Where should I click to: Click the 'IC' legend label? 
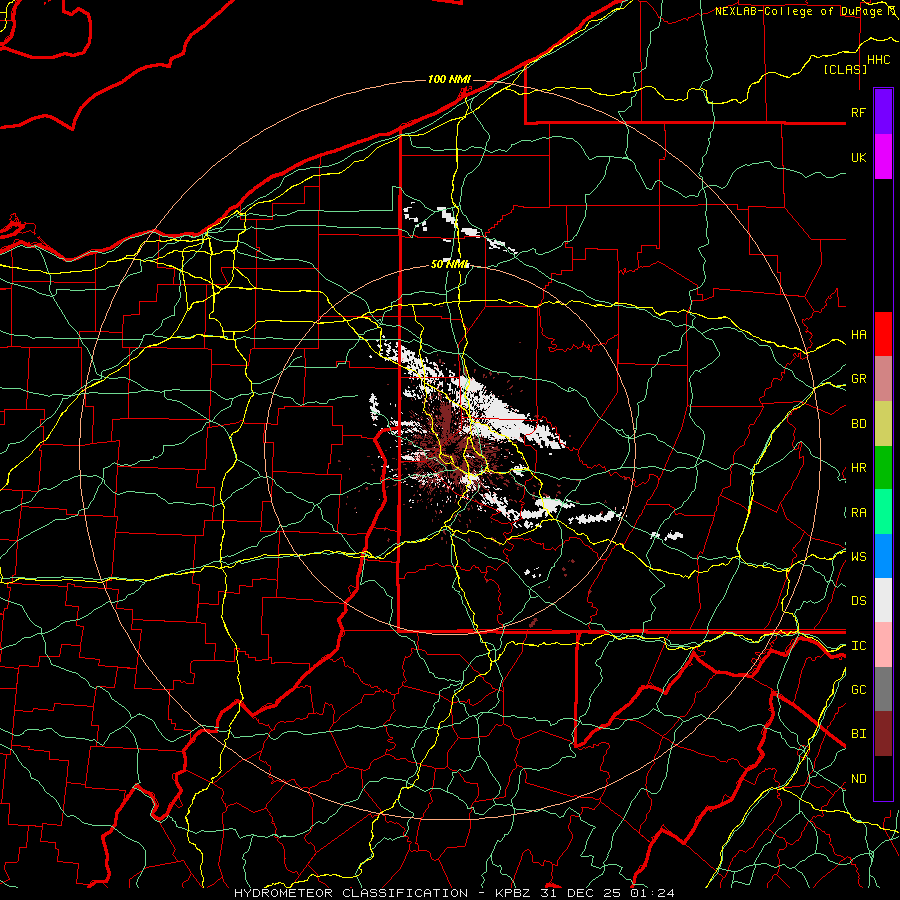[x=858, y=646]
